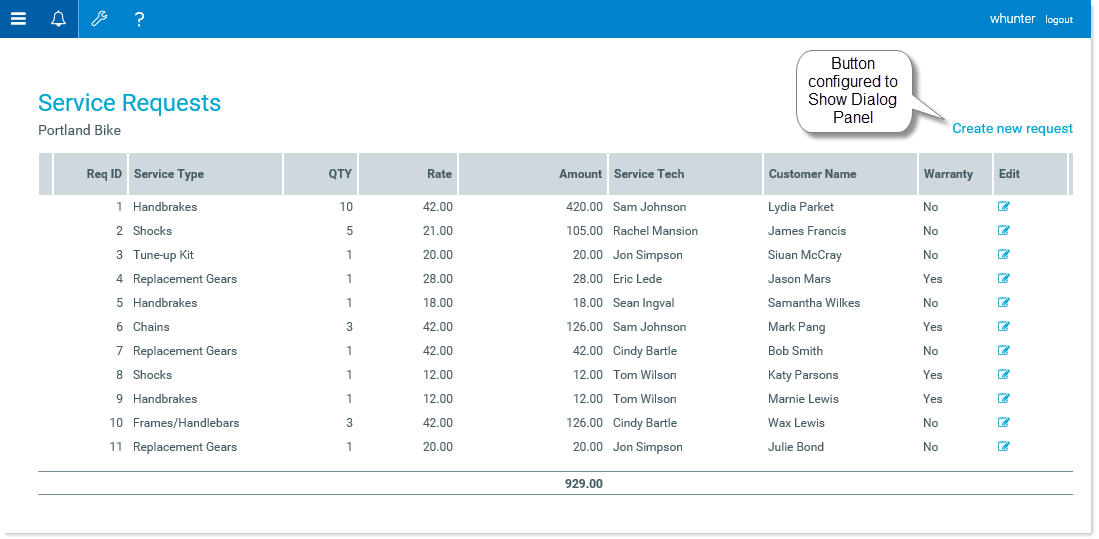Viewport: 1099px width, 539px height.
Task: Select the Rachel Mansion tech cell
Action: [655, 231]
